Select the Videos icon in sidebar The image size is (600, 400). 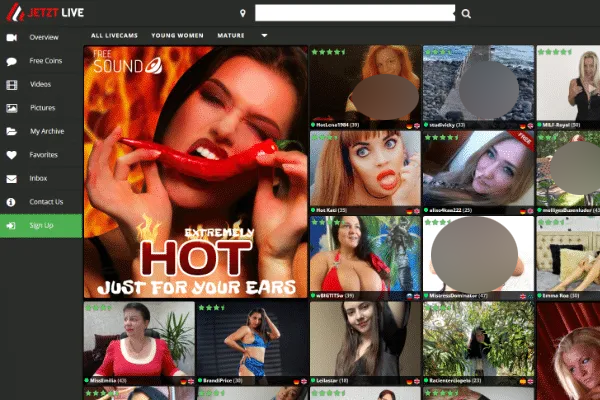pos(12,84)
